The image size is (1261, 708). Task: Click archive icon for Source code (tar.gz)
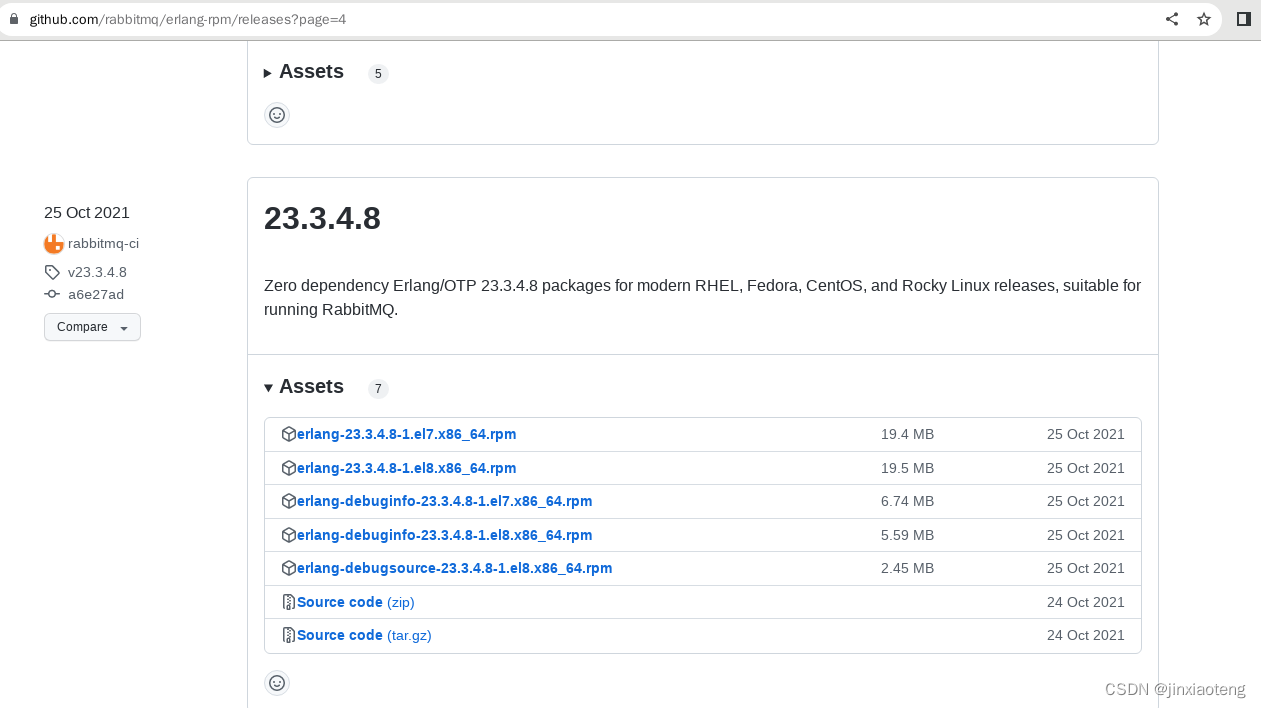289,635
